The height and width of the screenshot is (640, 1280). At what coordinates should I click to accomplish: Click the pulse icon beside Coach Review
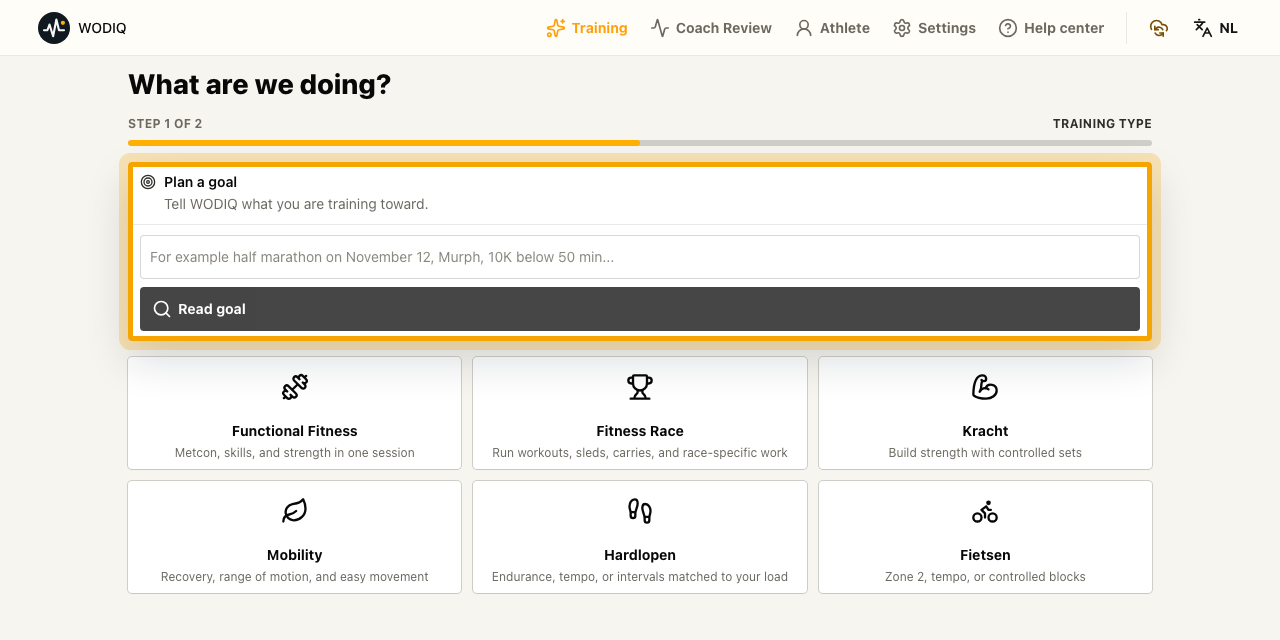tap(660, 28)
